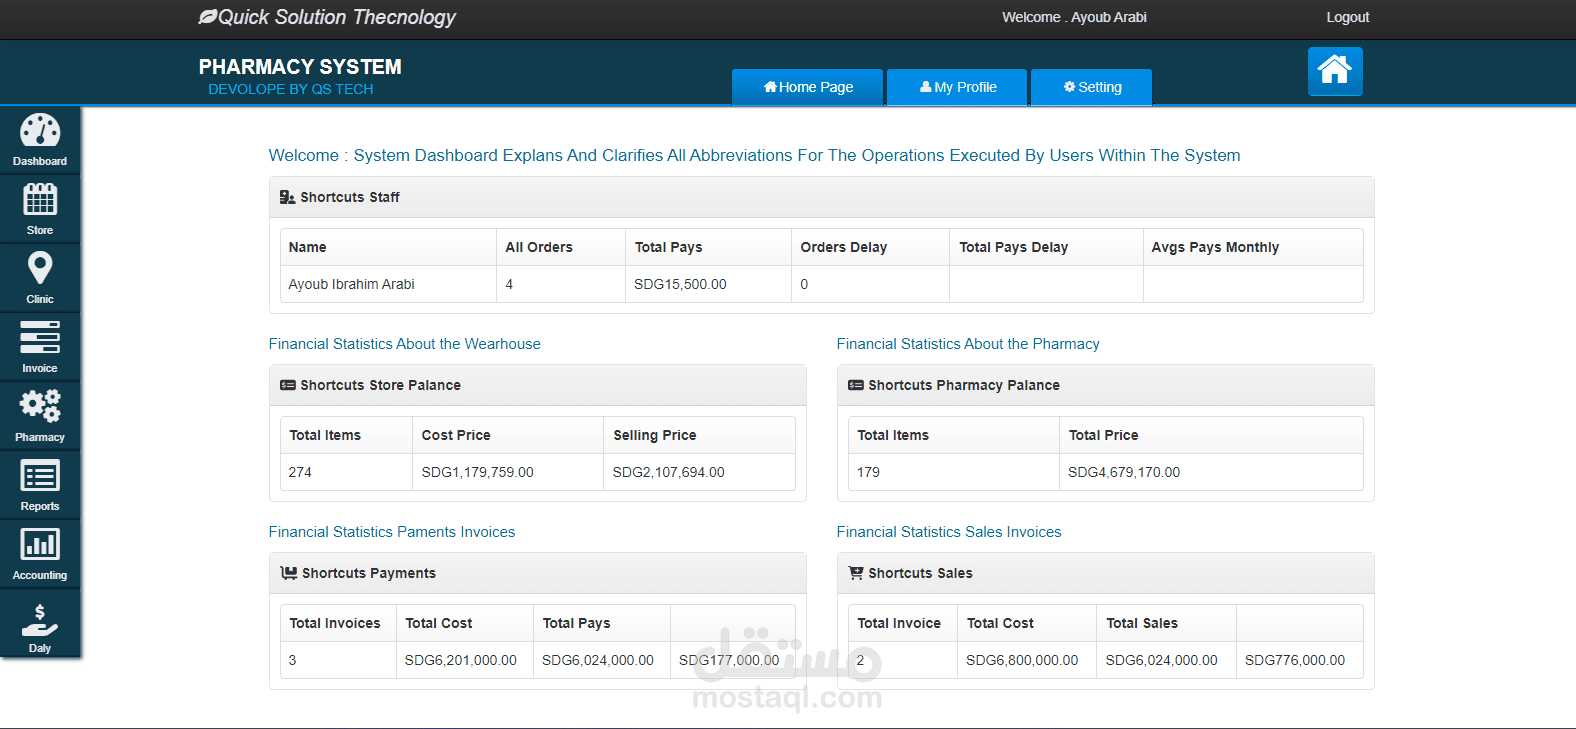Click the Shortcuts Payments cart icon
Image resolution: width=1576 pixels, height=729 pixels.
289,573
